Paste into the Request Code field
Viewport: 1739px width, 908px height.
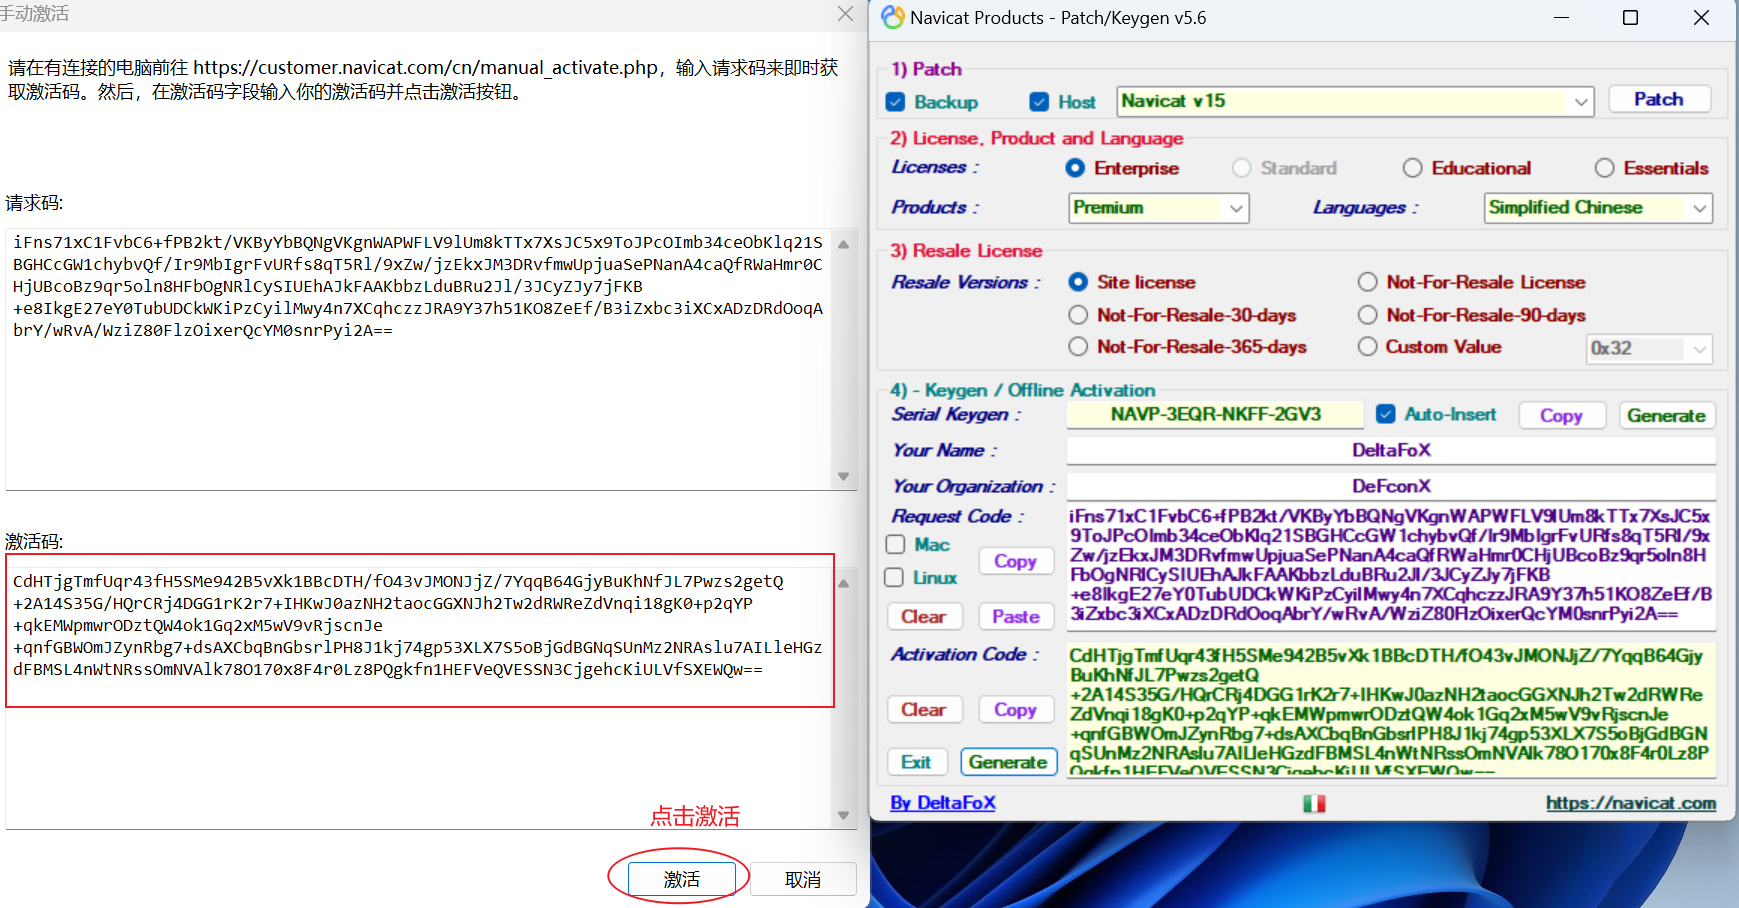(x=1015, y=616)
